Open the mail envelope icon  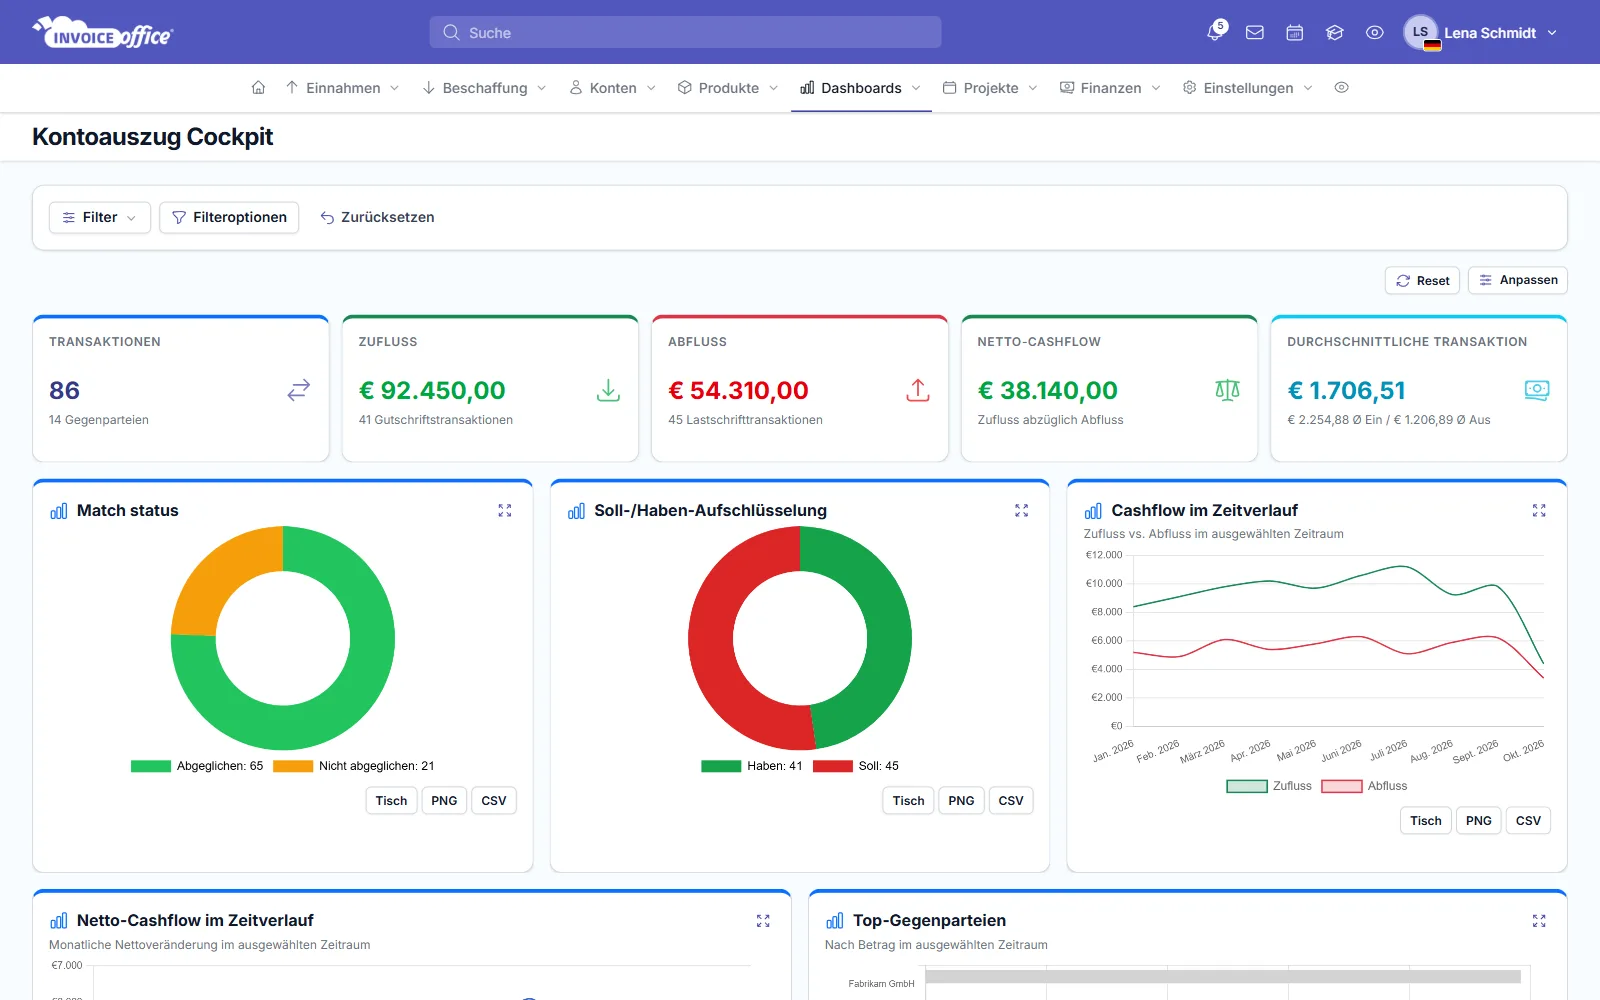[1255, 32]
